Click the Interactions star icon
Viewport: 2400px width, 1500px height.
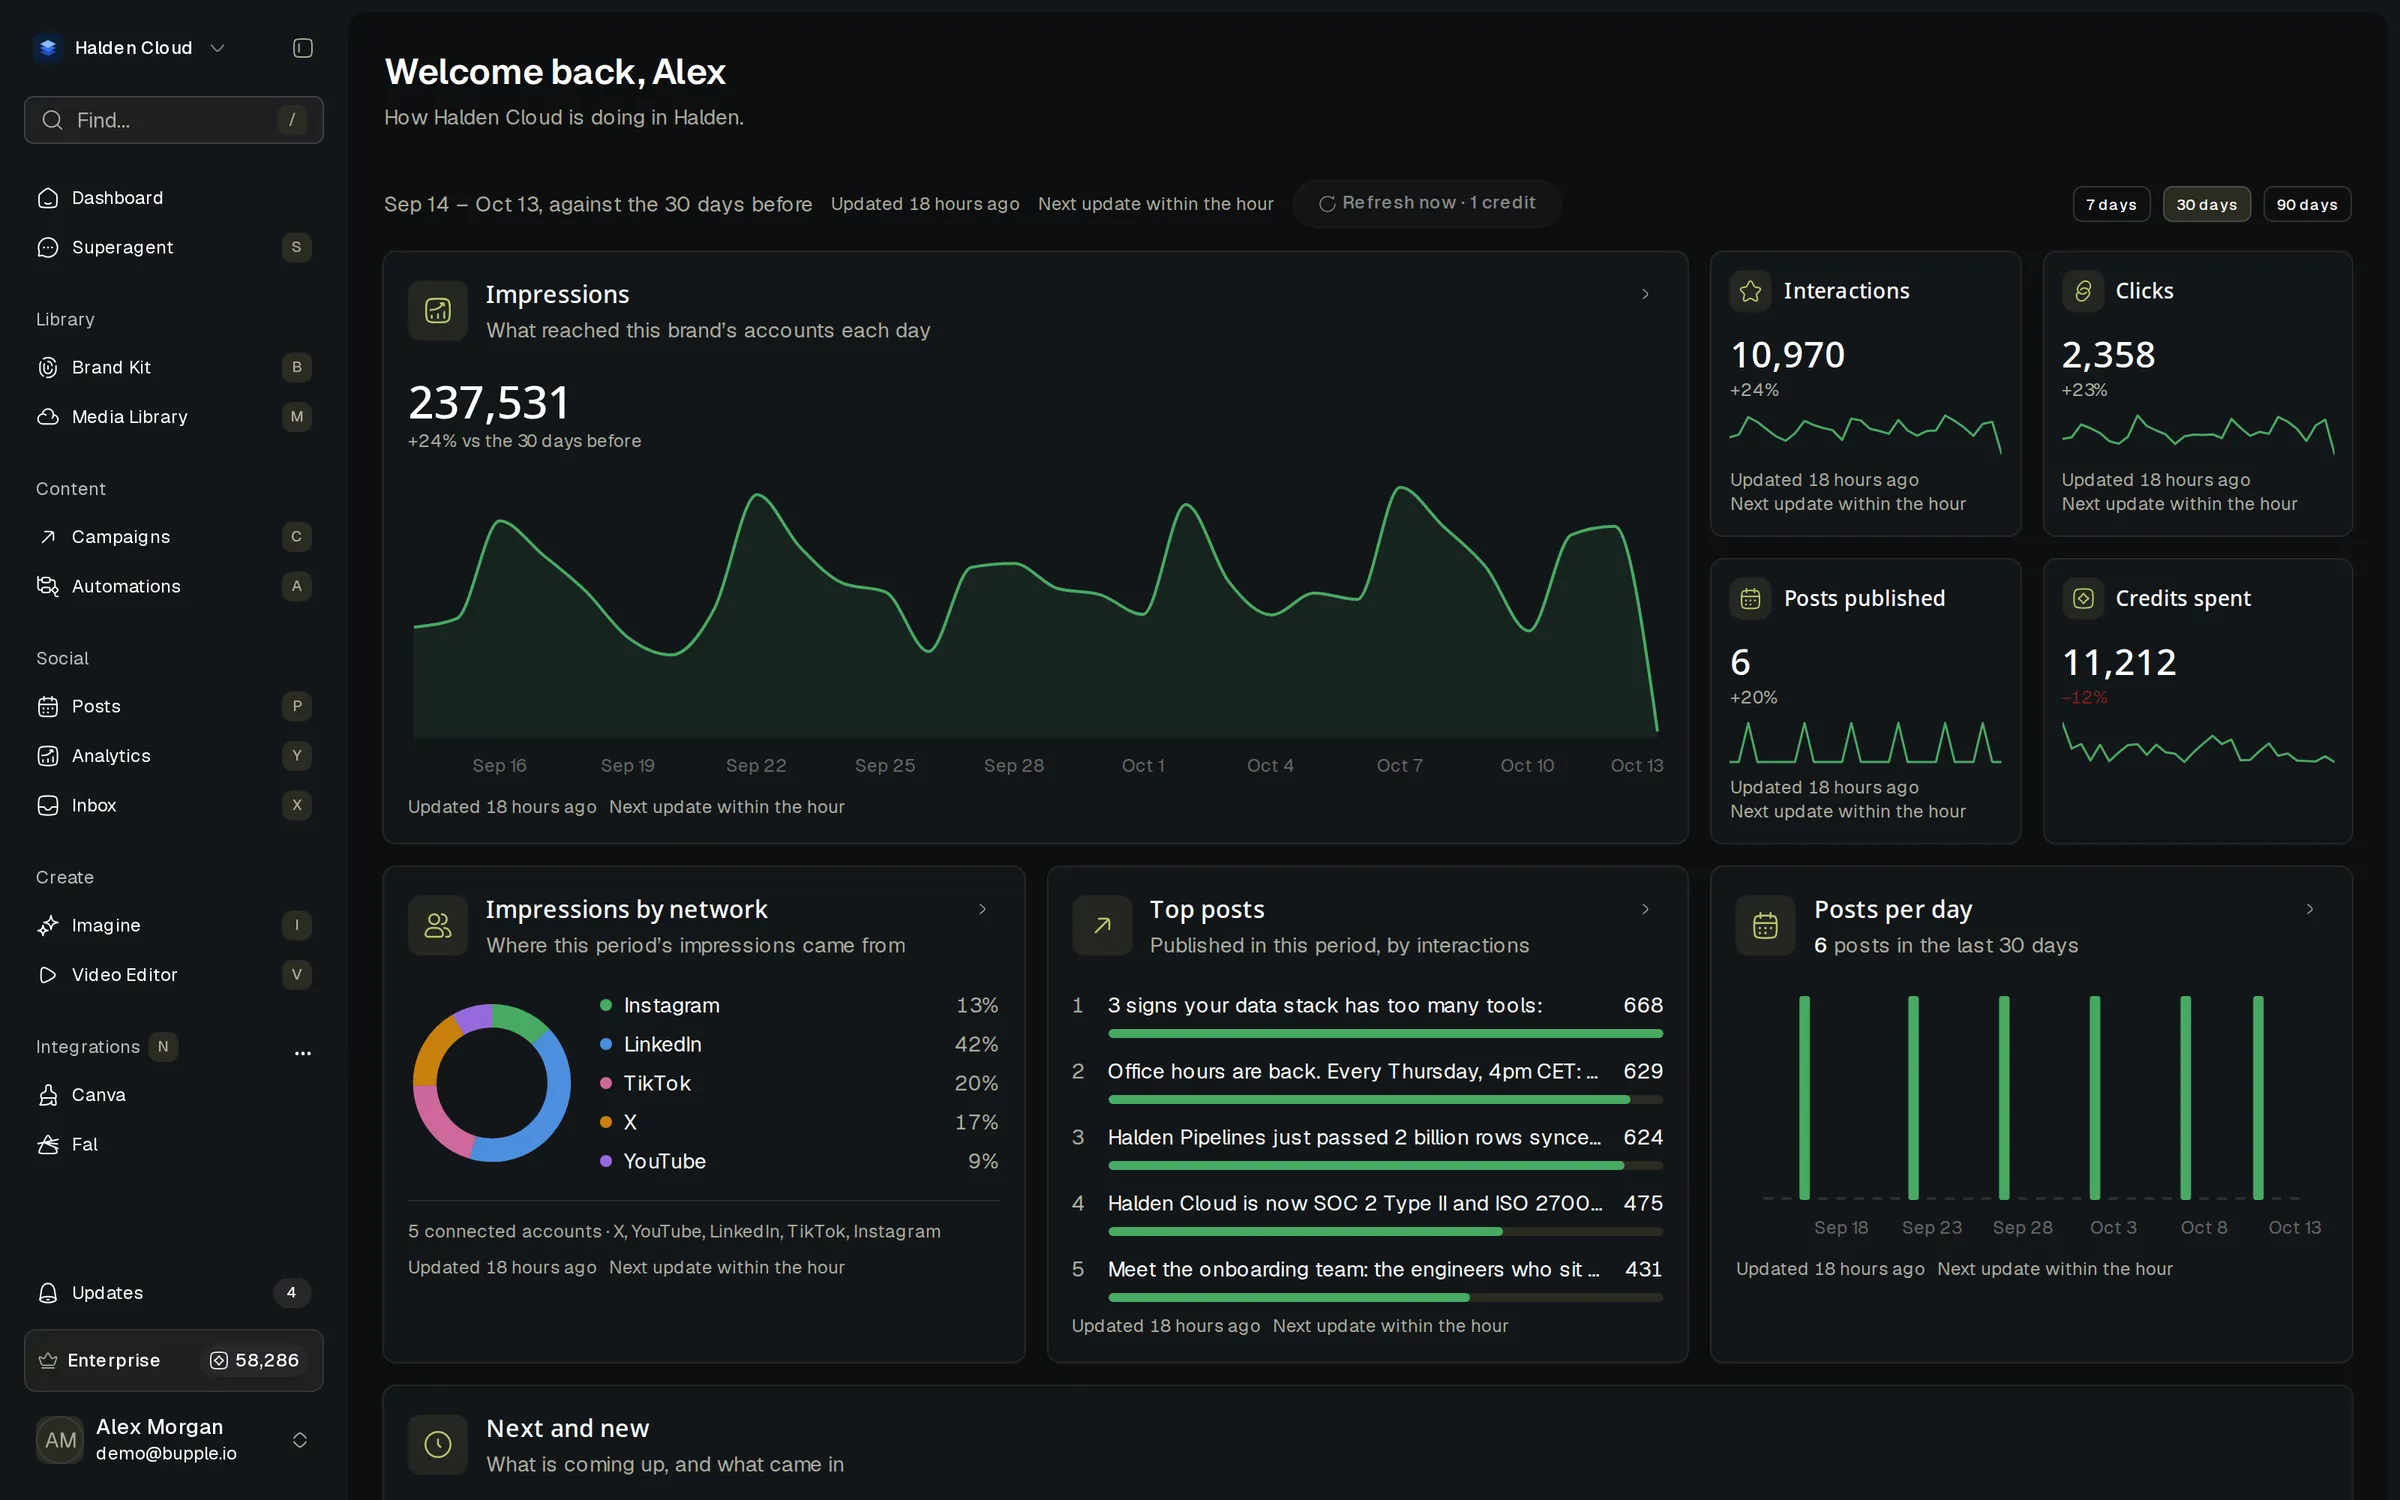pyautogui.click(x=1750, y=291)
